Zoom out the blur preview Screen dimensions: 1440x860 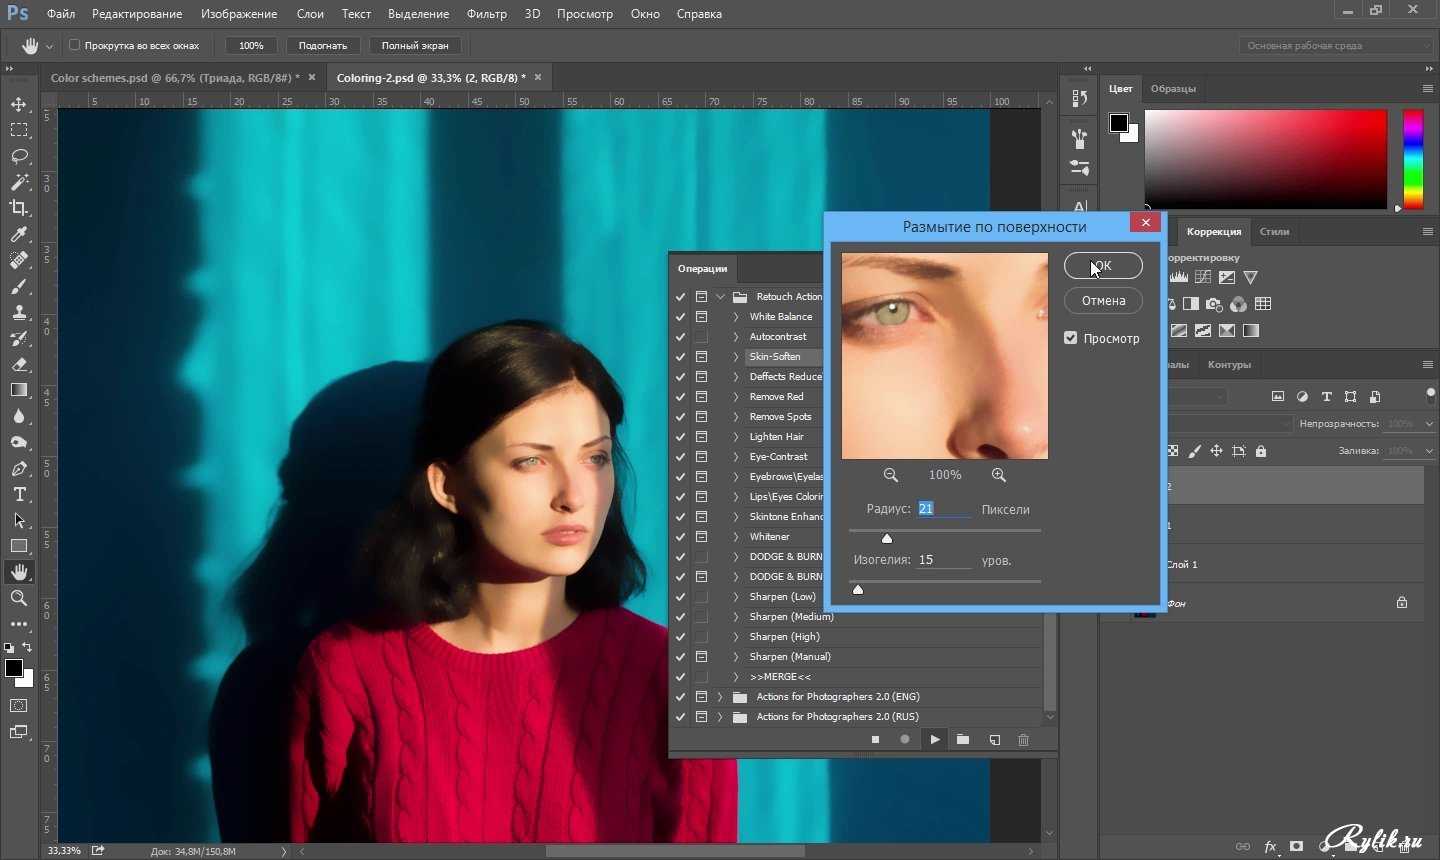(x=890, y=475)
